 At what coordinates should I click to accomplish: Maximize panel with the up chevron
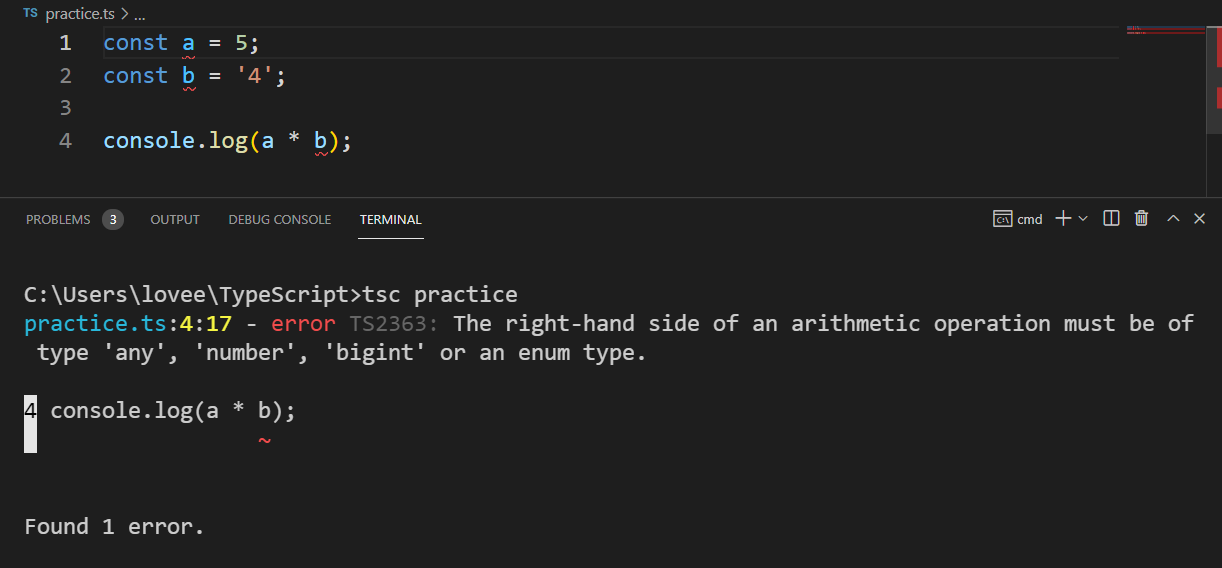1174,218
